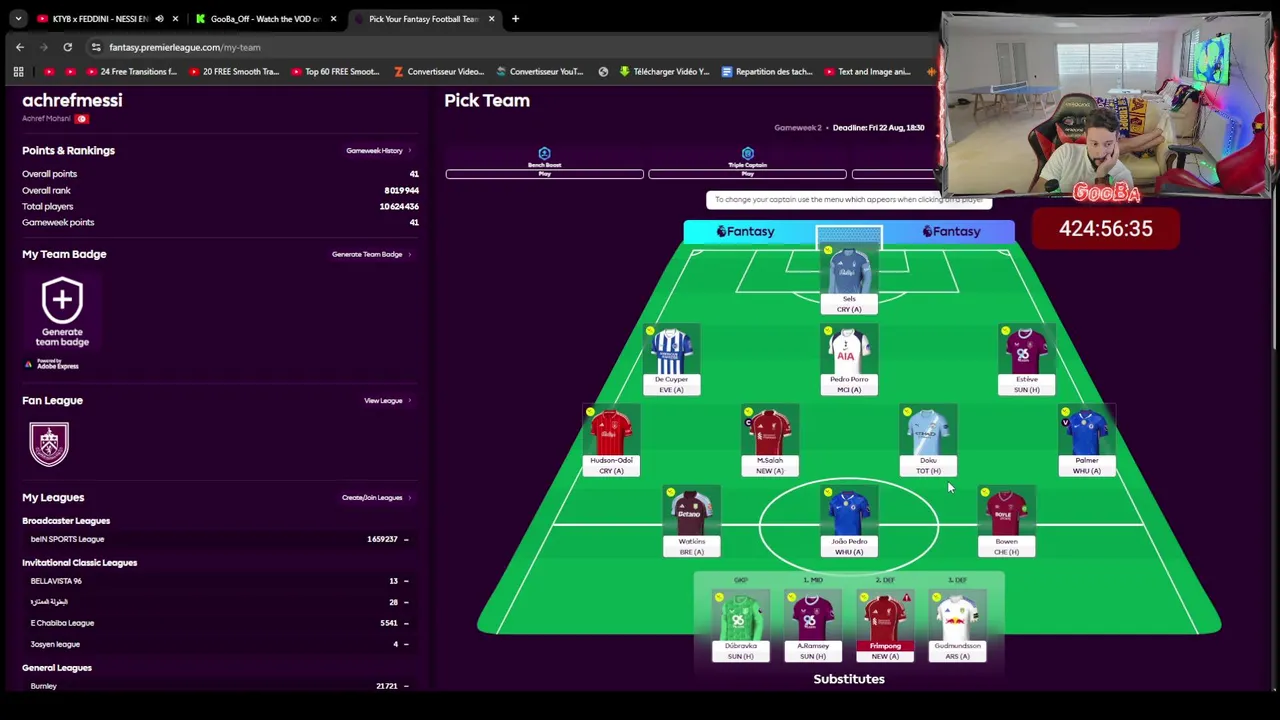Image resolution: width=1280 pixels, height=720 pixels.
Task: Open Generate Team Badge link
Action: 371,254
